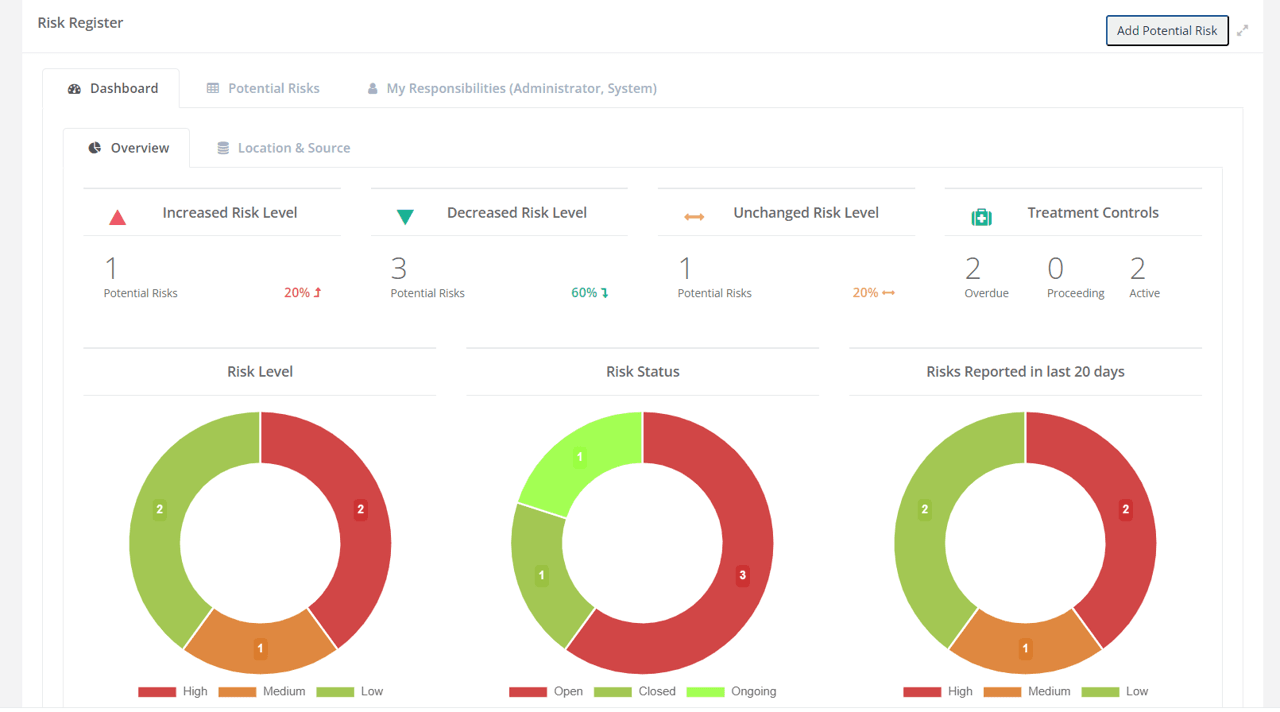Click the table icon beside Potential Risks
Screen dimensions: 1280x712
211,88
